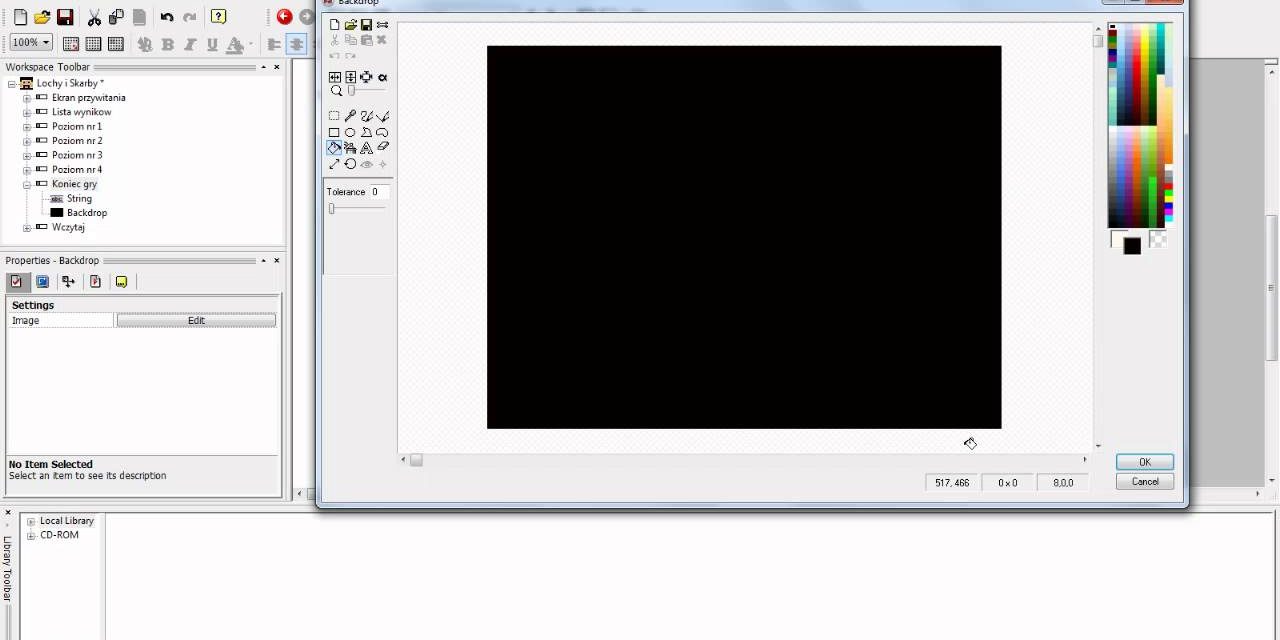Select the Fill (paint bucket) tool
The height and width of the screenshot is (640, 1280).
pos(334,148)
